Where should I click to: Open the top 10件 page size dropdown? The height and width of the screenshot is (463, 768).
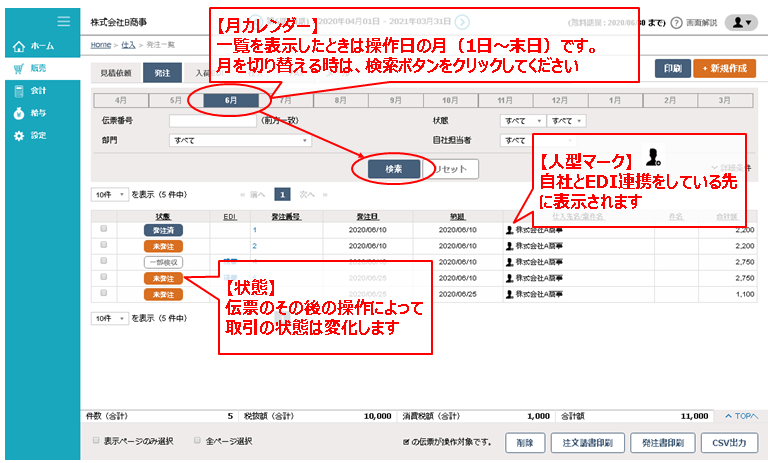109,194
